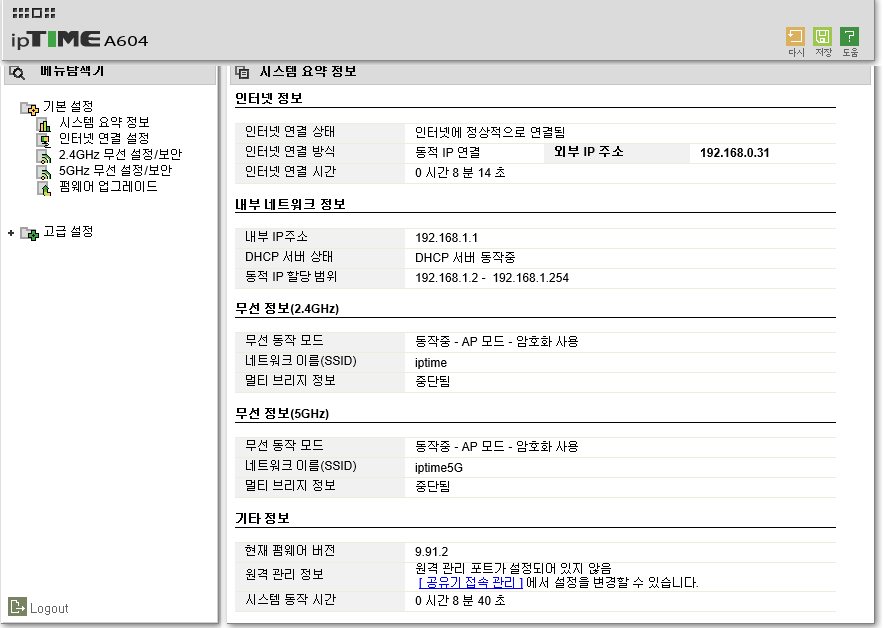883x628 pixels.
Task: Click the 저장 save icon
Action: coord(822,37)
